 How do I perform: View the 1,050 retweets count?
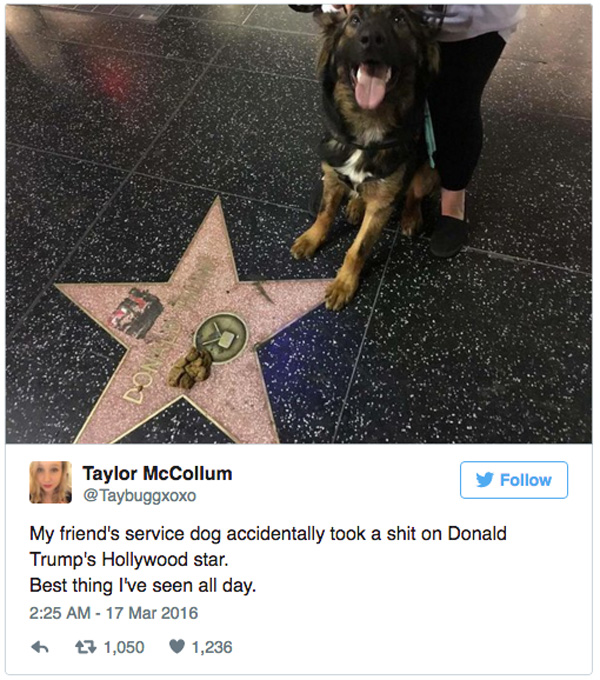tap(124, 647)
